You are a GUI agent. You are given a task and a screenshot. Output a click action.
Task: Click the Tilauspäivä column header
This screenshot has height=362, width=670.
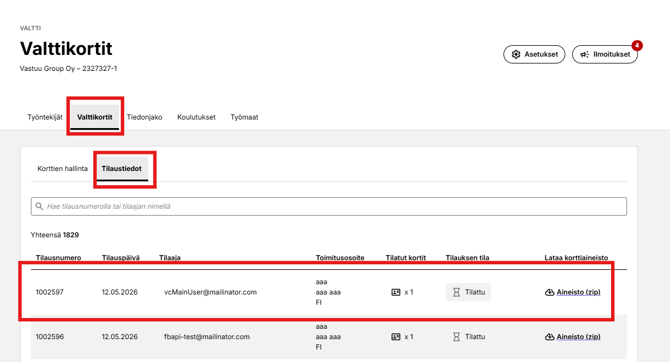click(120, 258)
